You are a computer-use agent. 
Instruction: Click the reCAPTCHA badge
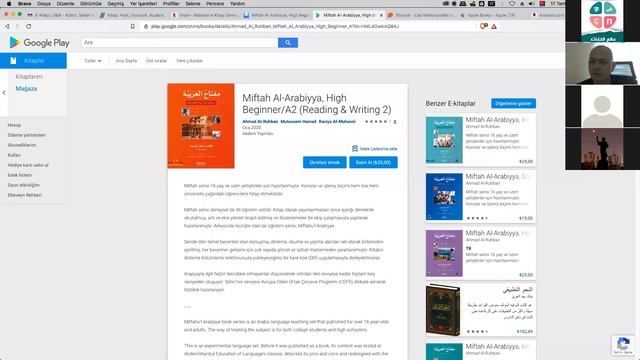click(x=623, y=346)
